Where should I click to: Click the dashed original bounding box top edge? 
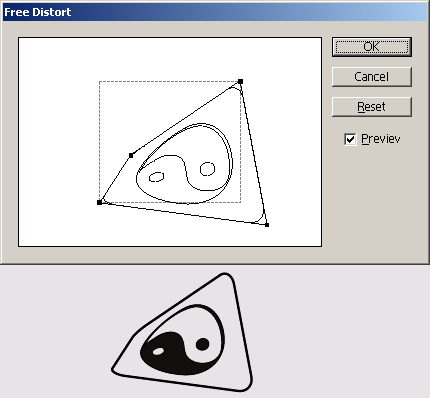click(x=170, y=81)
